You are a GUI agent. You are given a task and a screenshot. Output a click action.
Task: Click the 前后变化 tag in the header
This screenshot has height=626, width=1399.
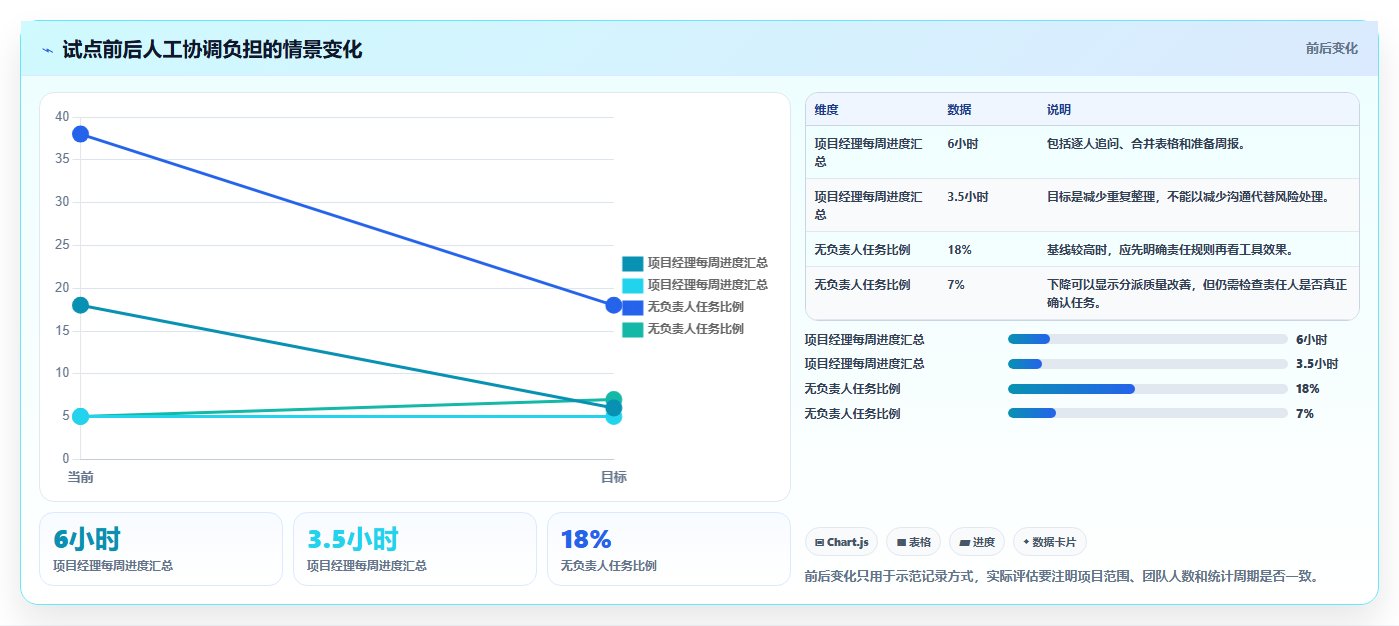point(1332,48)
